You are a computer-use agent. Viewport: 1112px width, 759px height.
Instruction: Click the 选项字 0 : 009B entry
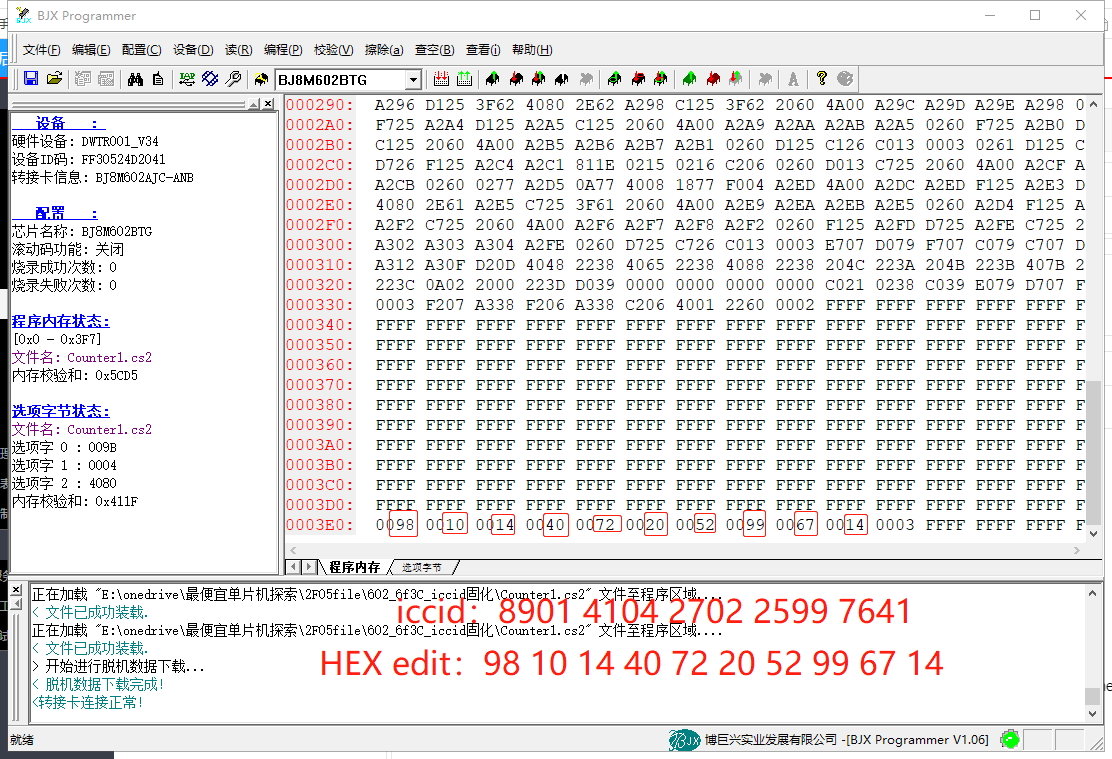pos(65,448)
